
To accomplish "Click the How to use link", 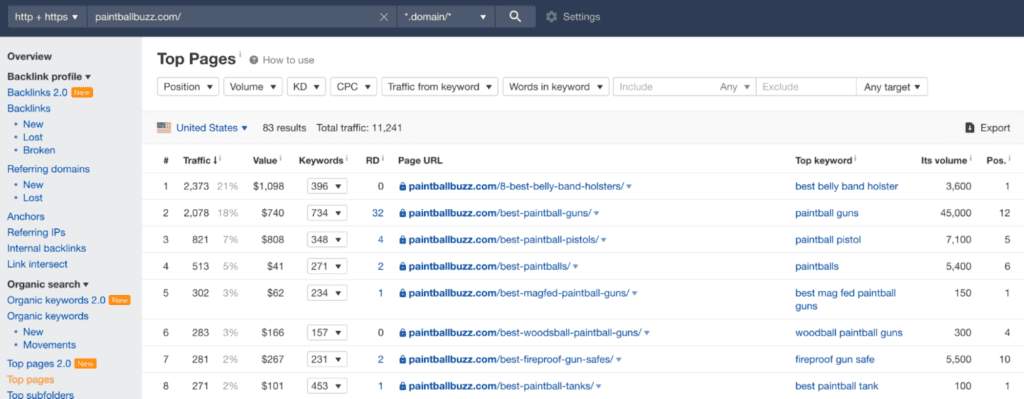I will pyautogui.click(x=289, y=60).
